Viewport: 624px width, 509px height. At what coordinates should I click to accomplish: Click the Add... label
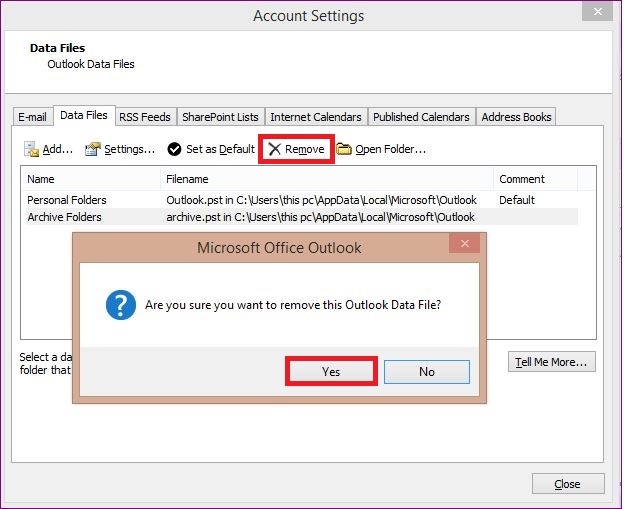coord(58,149)
